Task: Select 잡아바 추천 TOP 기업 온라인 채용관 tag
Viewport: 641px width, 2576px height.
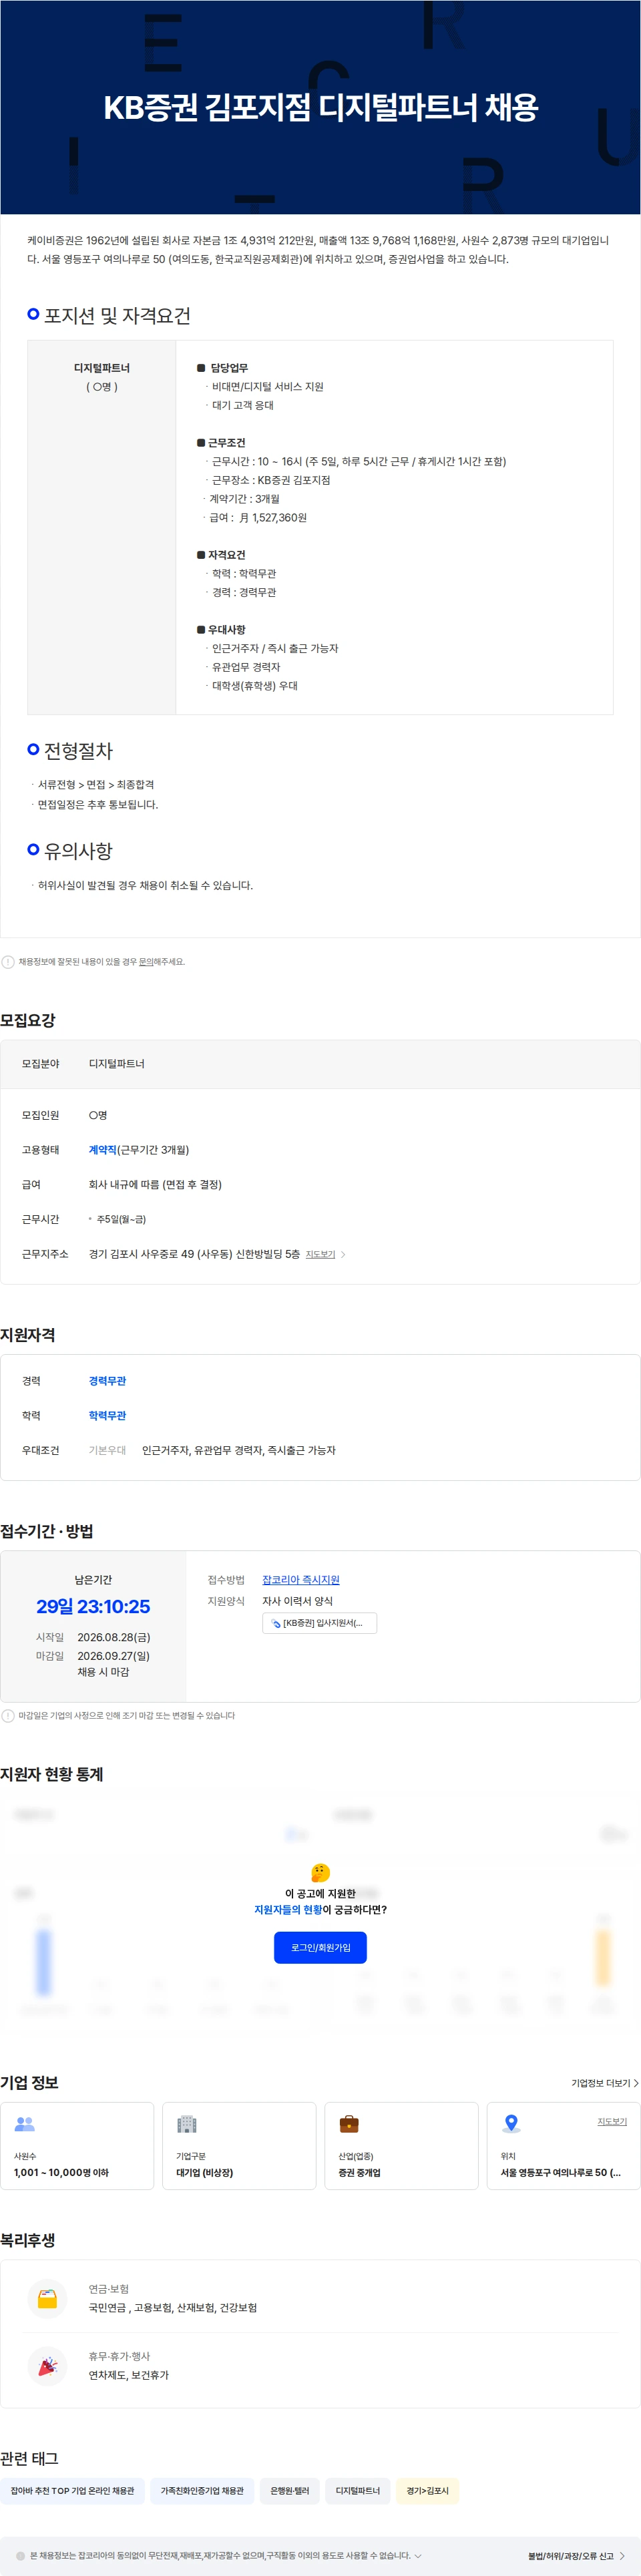Action: click(72, 2490)
